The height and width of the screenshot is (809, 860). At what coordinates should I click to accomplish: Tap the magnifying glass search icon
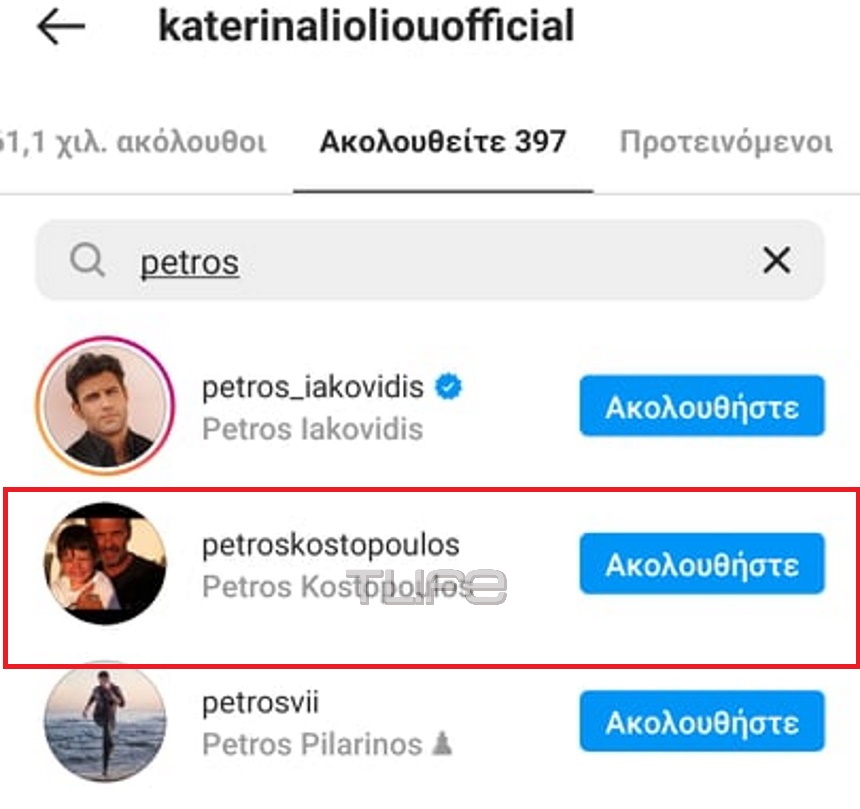[88, 262]
